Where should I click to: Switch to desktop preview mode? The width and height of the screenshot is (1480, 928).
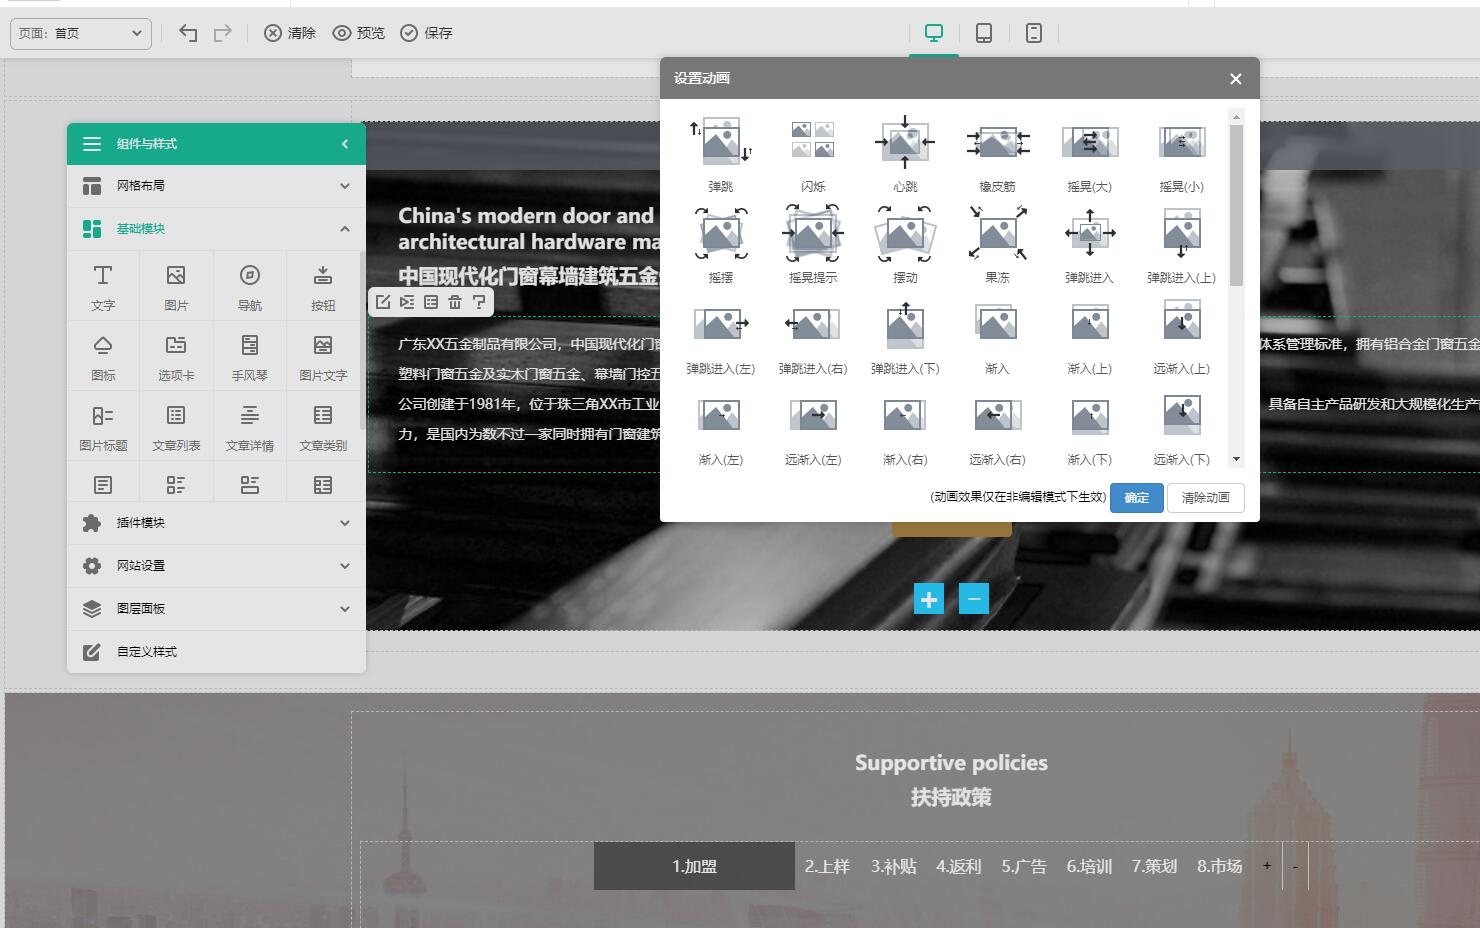[933, 33]
